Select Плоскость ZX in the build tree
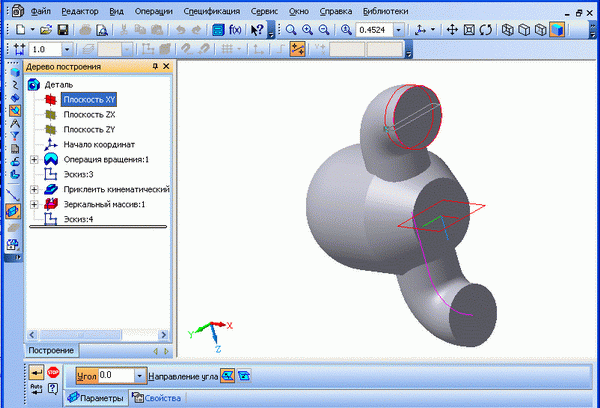This screenshot has height=408, width=600. pyautogui.click(x=88, y=115)
